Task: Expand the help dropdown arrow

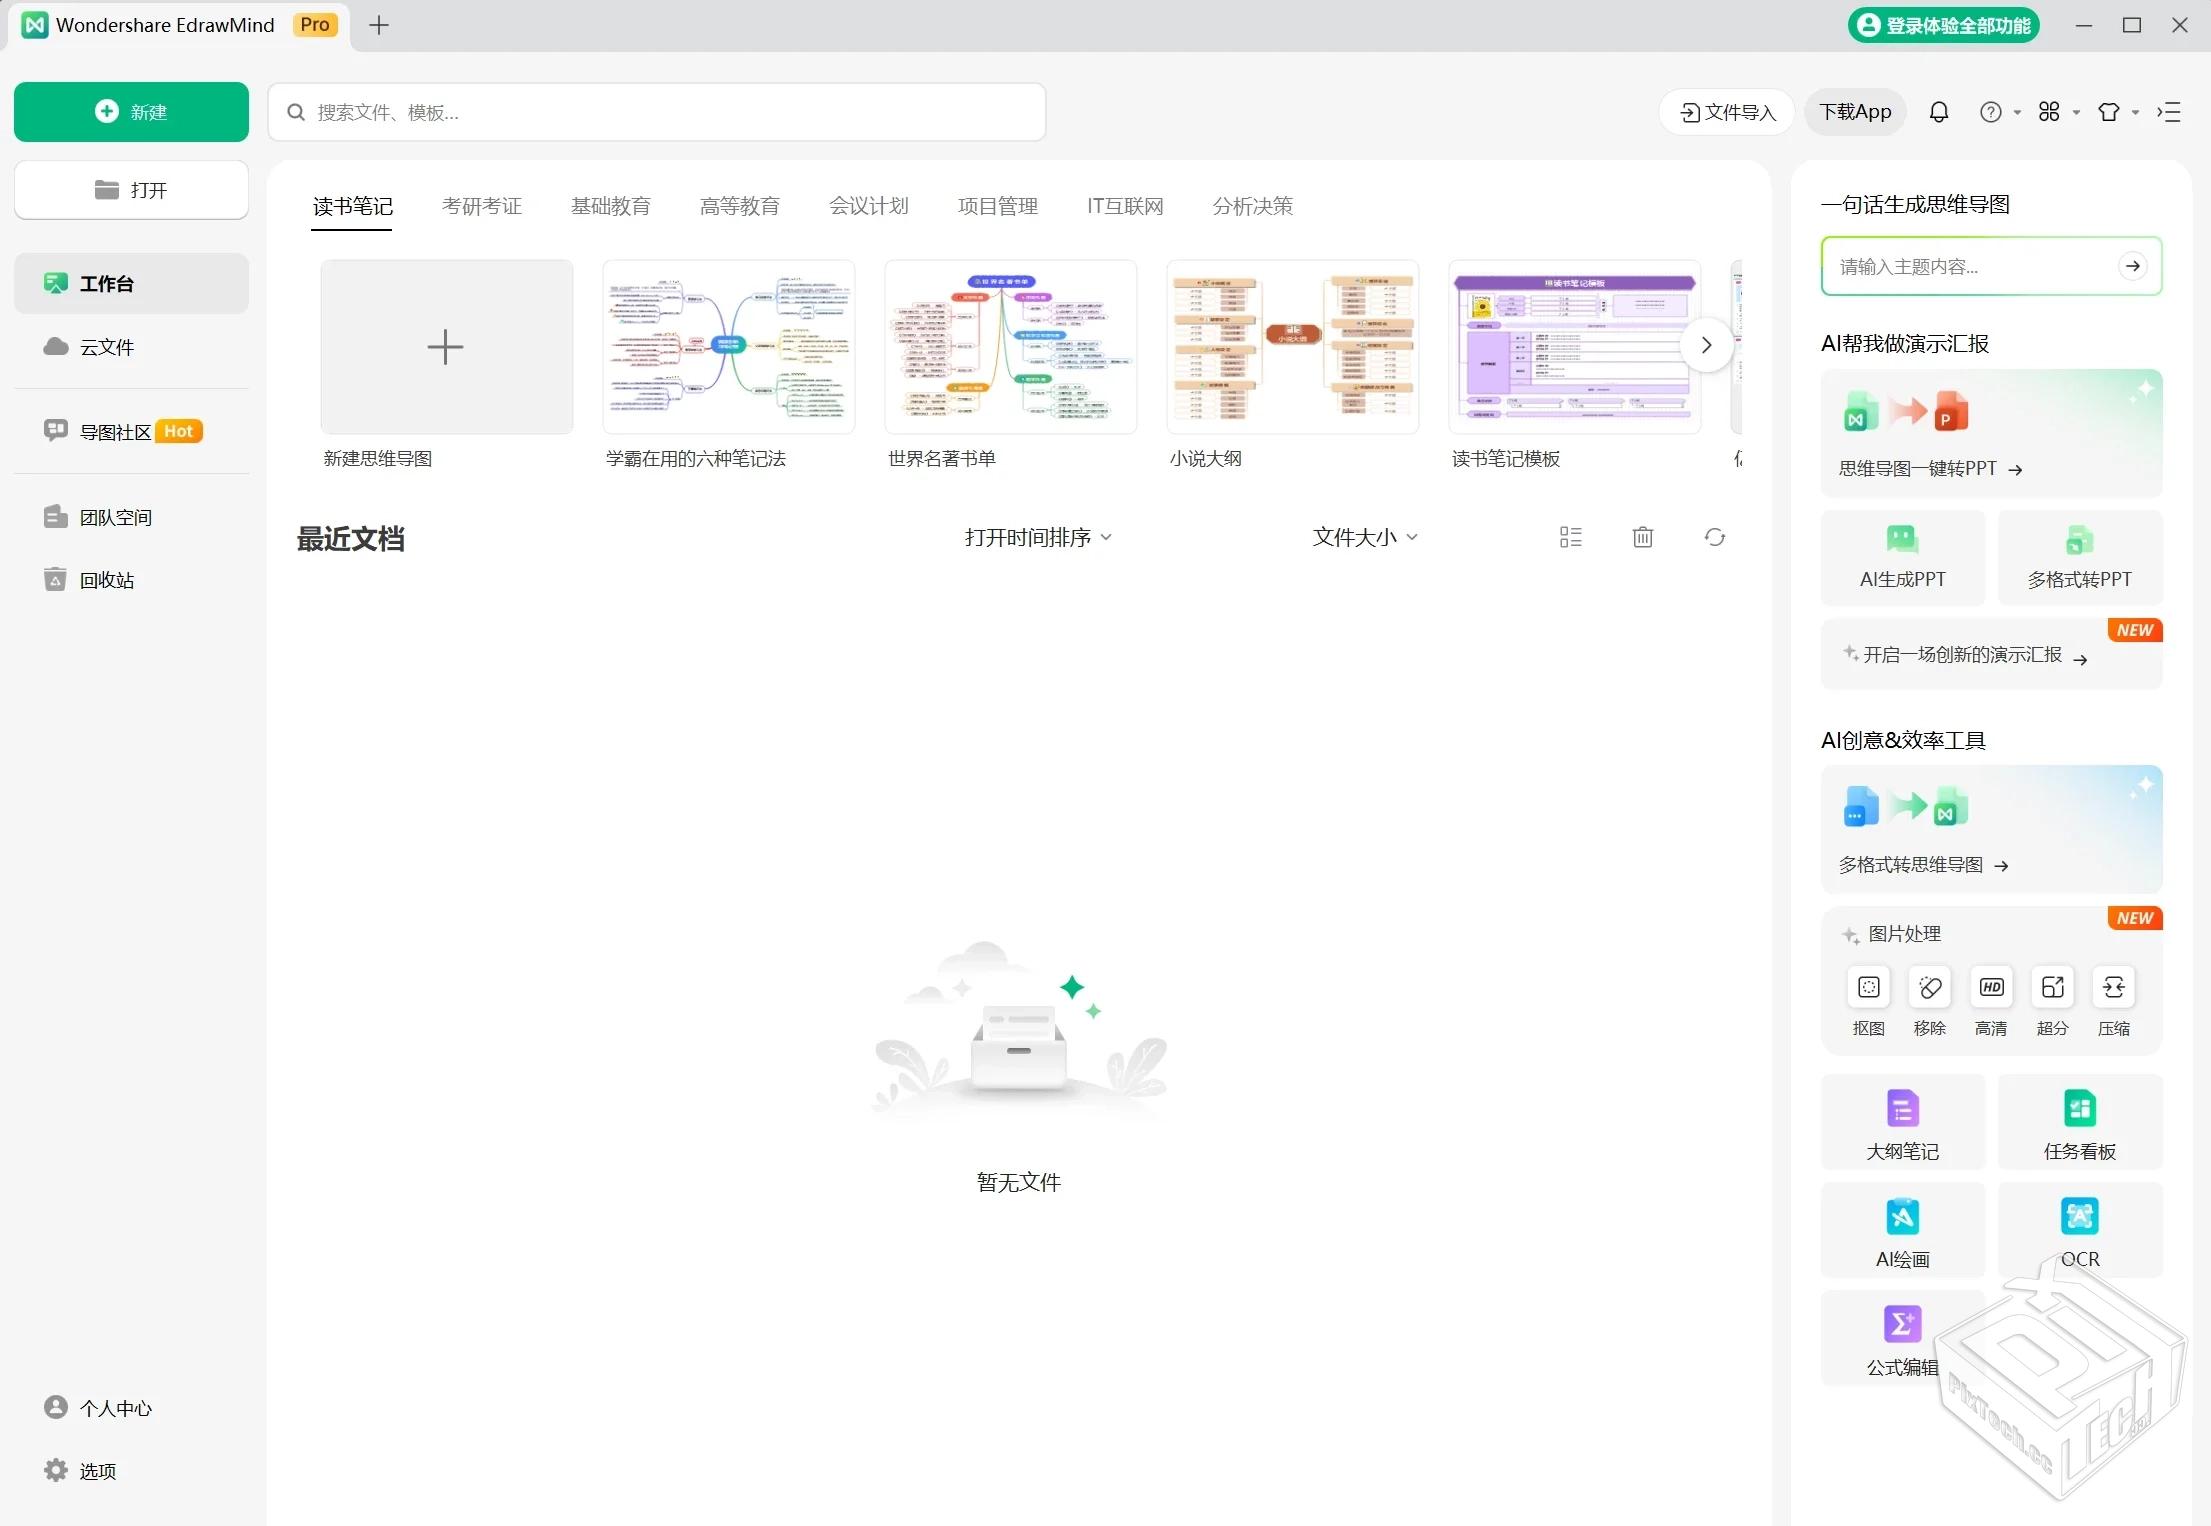Action: (x=2016, y=112)
